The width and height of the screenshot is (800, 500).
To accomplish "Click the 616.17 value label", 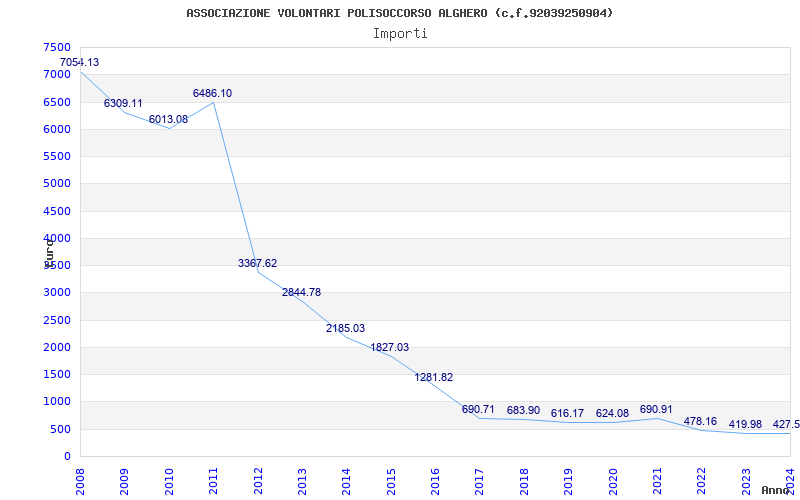I will [567, 413].
